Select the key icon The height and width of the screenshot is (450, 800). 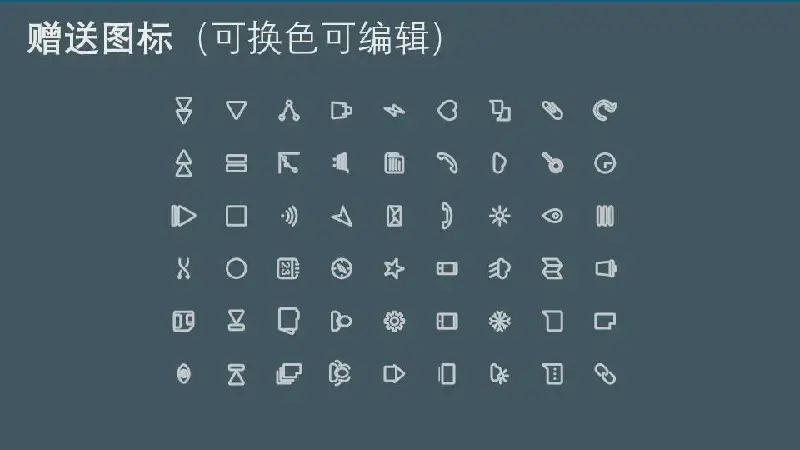[x=552, y=163]
